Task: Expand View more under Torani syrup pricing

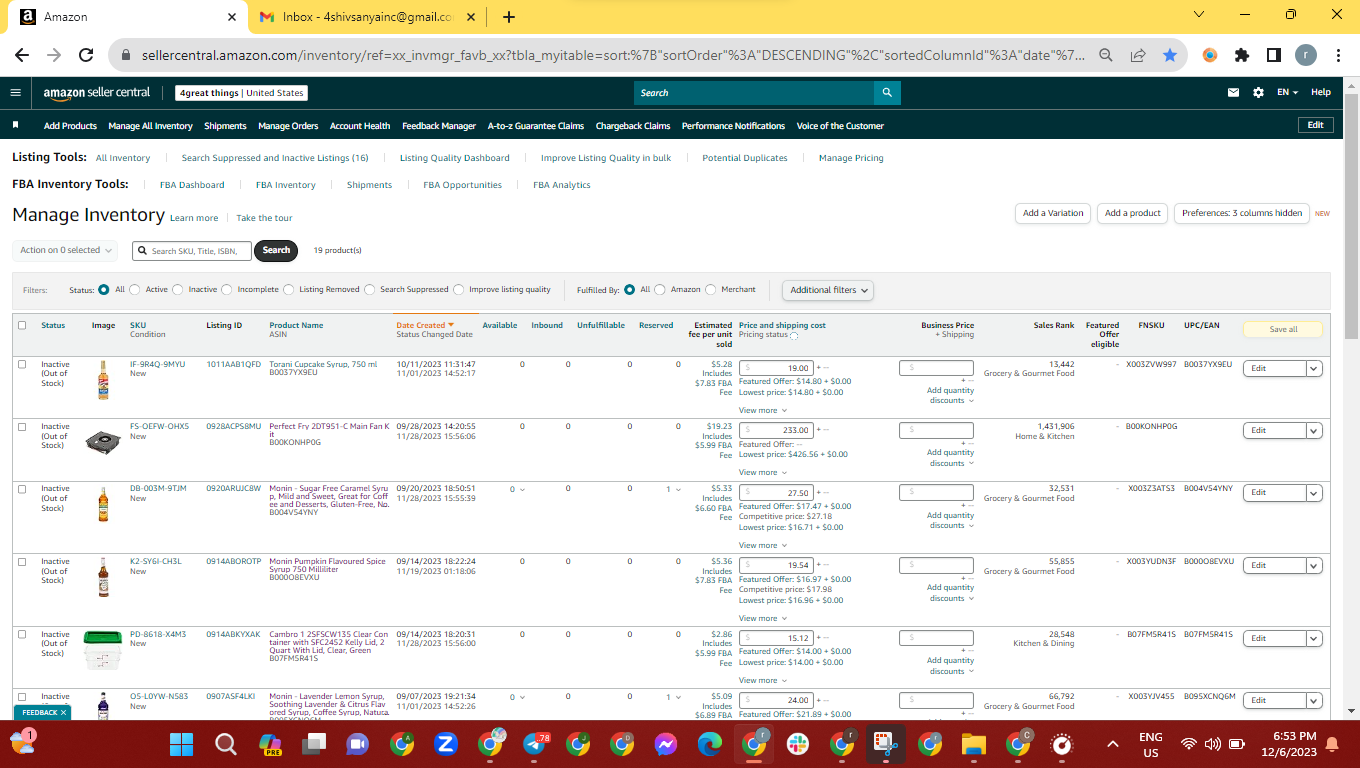Action: coord(762,410)
